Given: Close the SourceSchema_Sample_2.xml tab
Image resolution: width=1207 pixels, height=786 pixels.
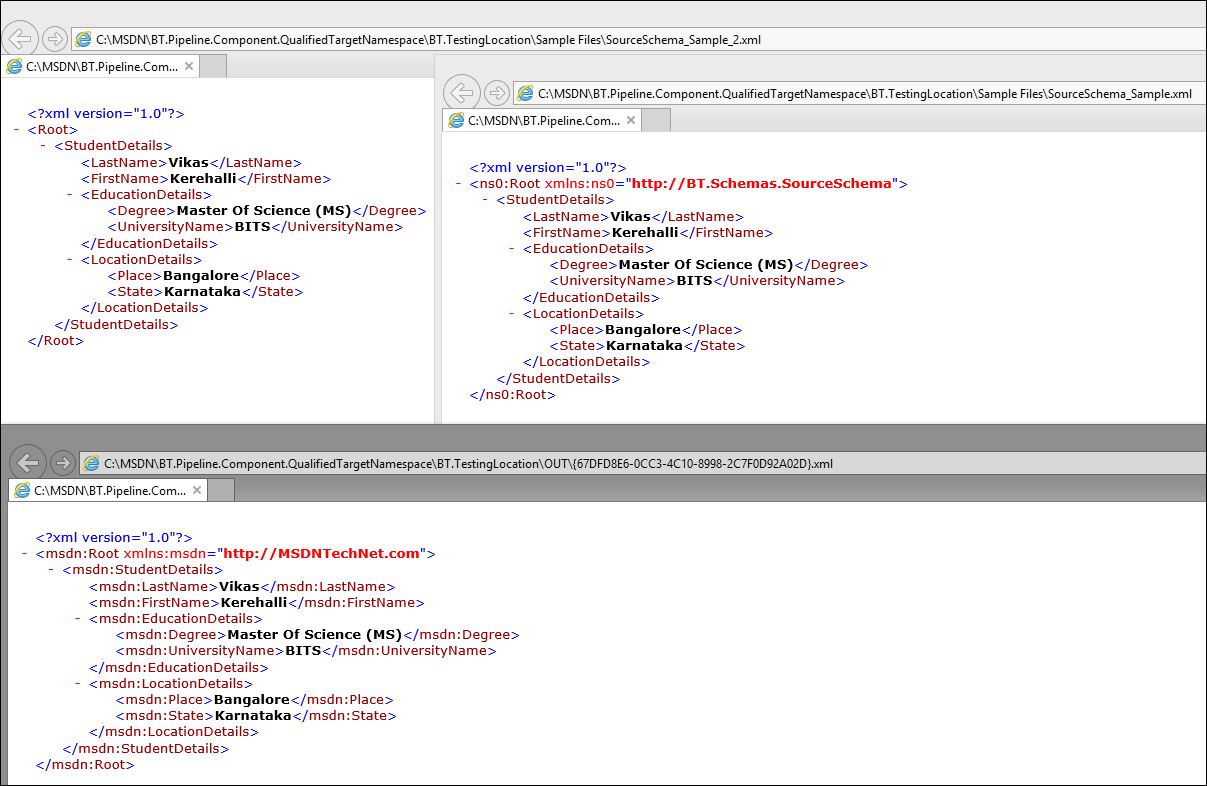Looking at the screenshot, I should point(188,66).
